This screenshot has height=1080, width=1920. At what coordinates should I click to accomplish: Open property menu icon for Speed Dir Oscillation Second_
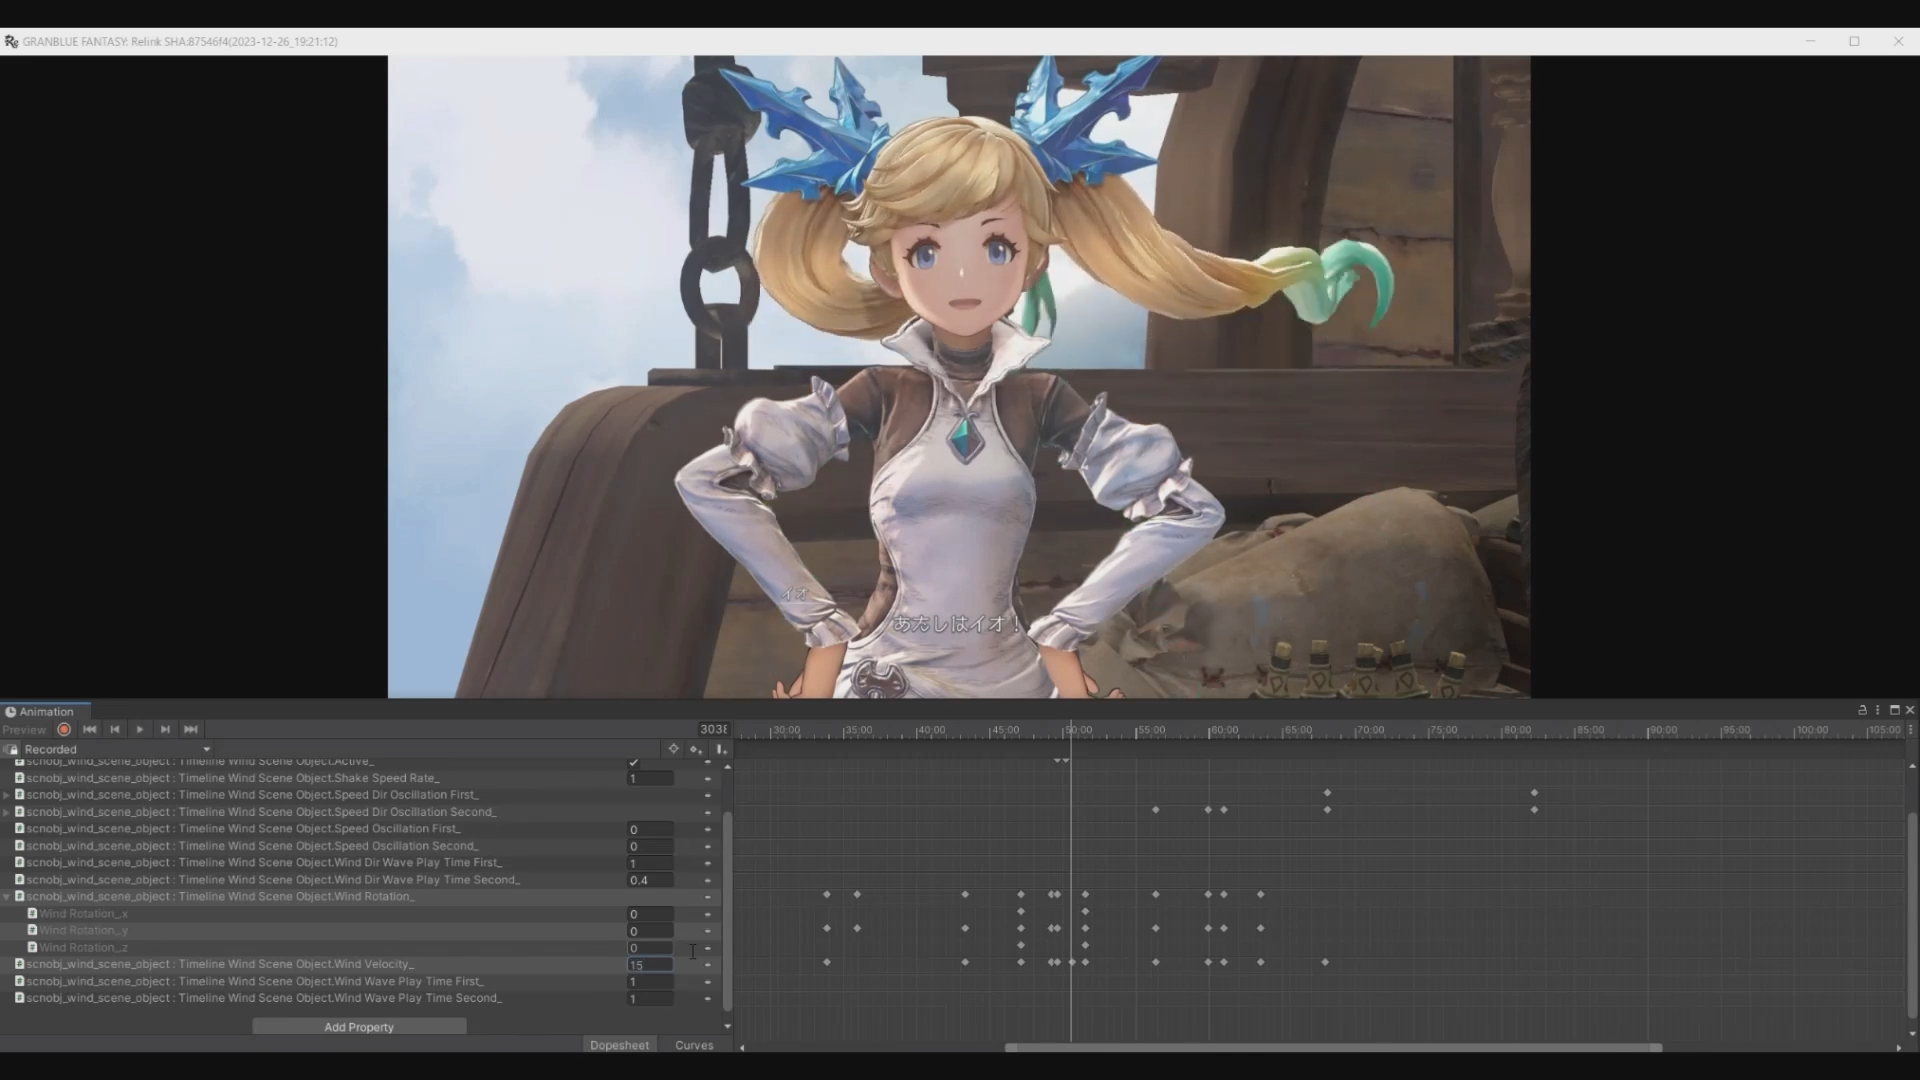(707, 812)
